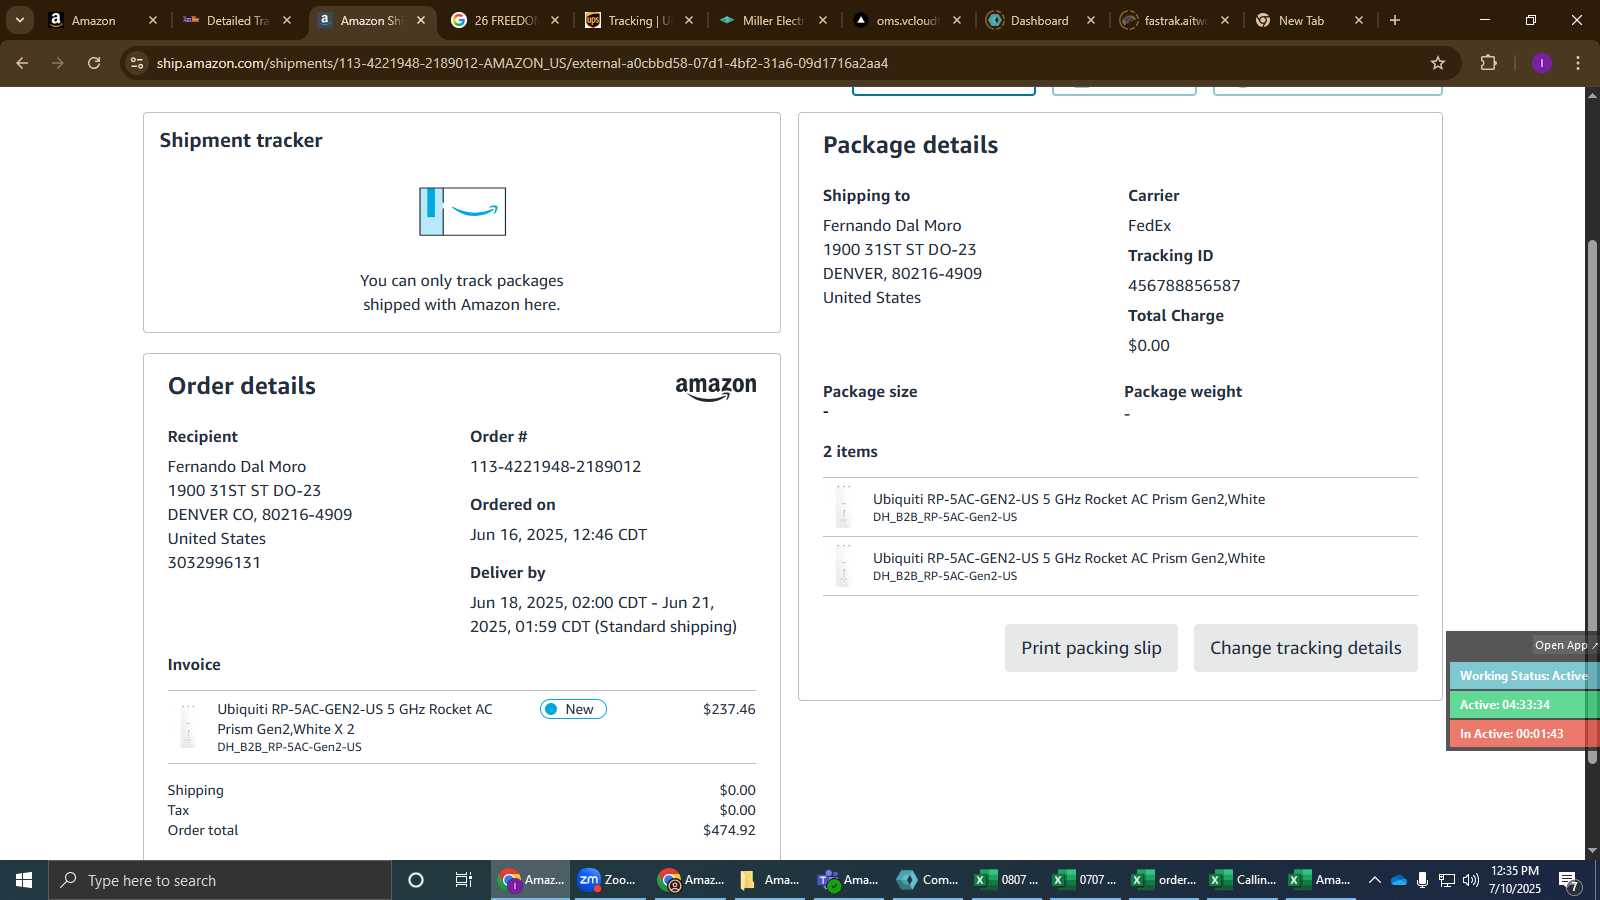Image resolution: width=1600 pixels, height=900 pixels.
Task: Open the Zoom app on the taskbar
Action: pyautogui.click(x=609, y=880)
